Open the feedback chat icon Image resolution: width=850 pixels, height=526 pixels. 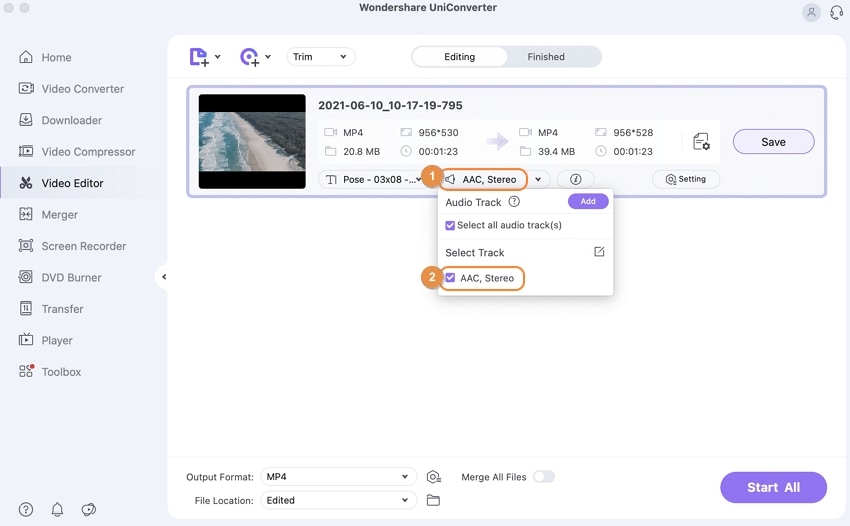pos(88,509)
